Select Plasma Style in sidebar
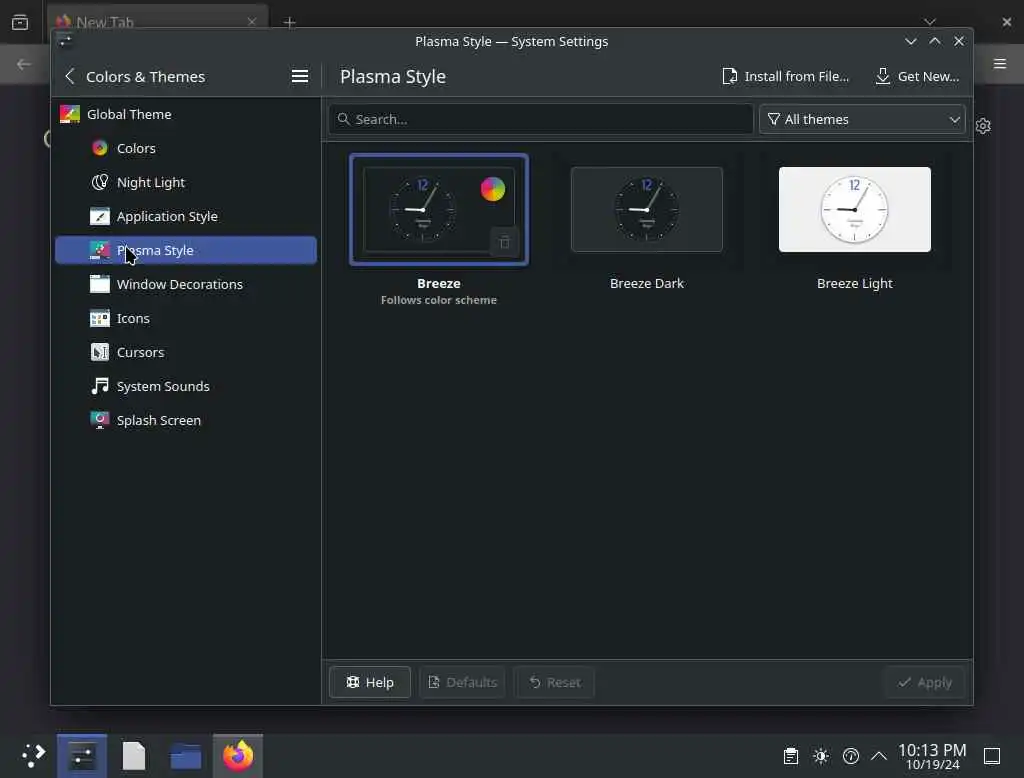Screen dimensions: 1024x778 [185, 250]
